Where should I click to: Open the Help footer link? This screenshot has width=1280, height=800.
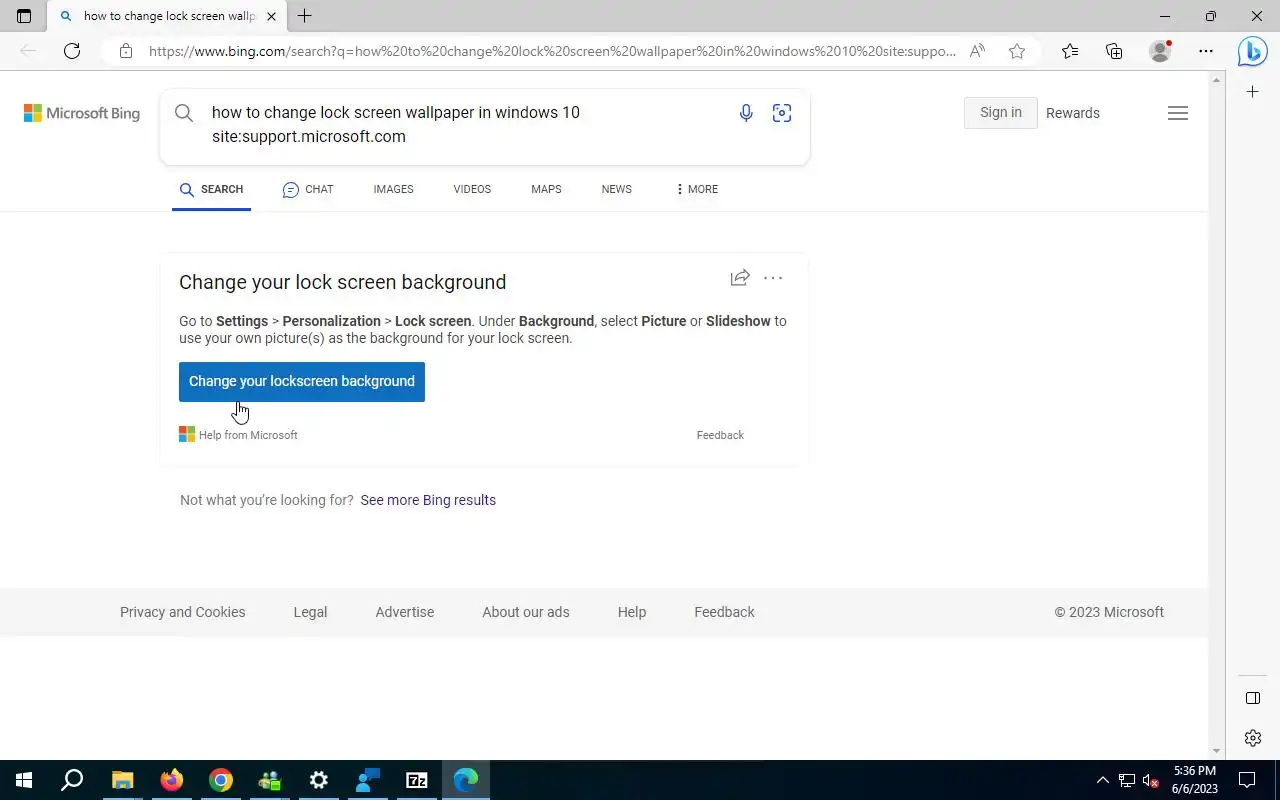[x=632, y=612]
